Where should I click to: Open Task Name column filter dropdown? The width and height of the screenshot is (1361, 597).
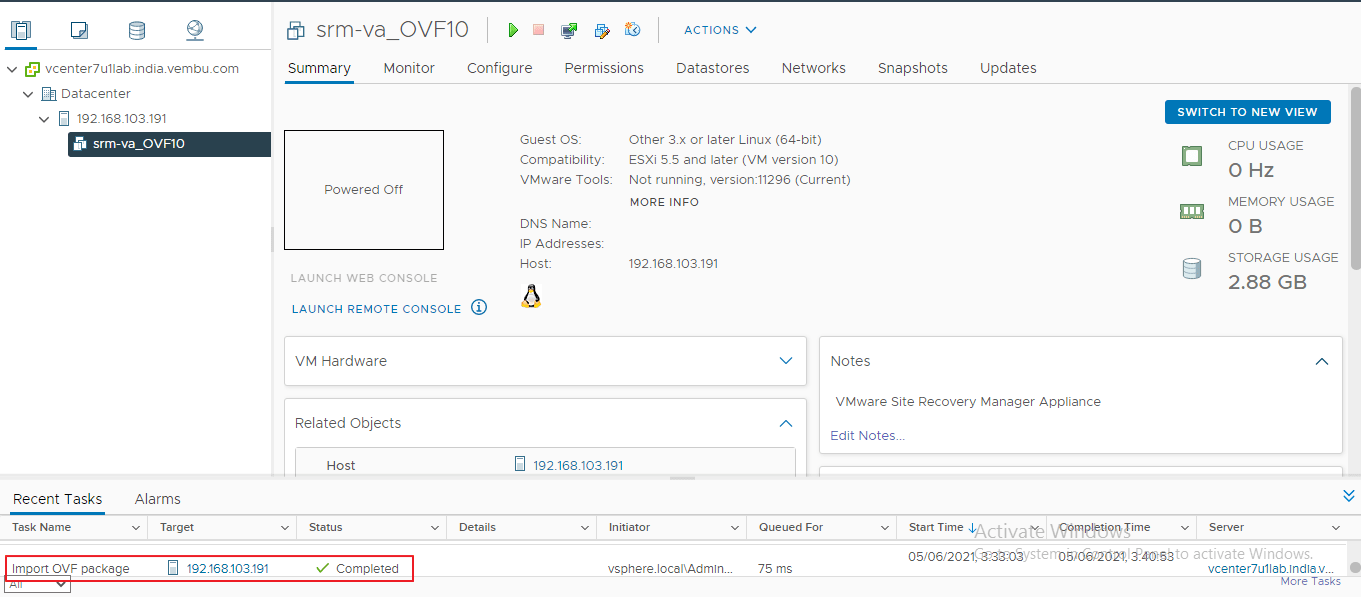pos(137,528)
